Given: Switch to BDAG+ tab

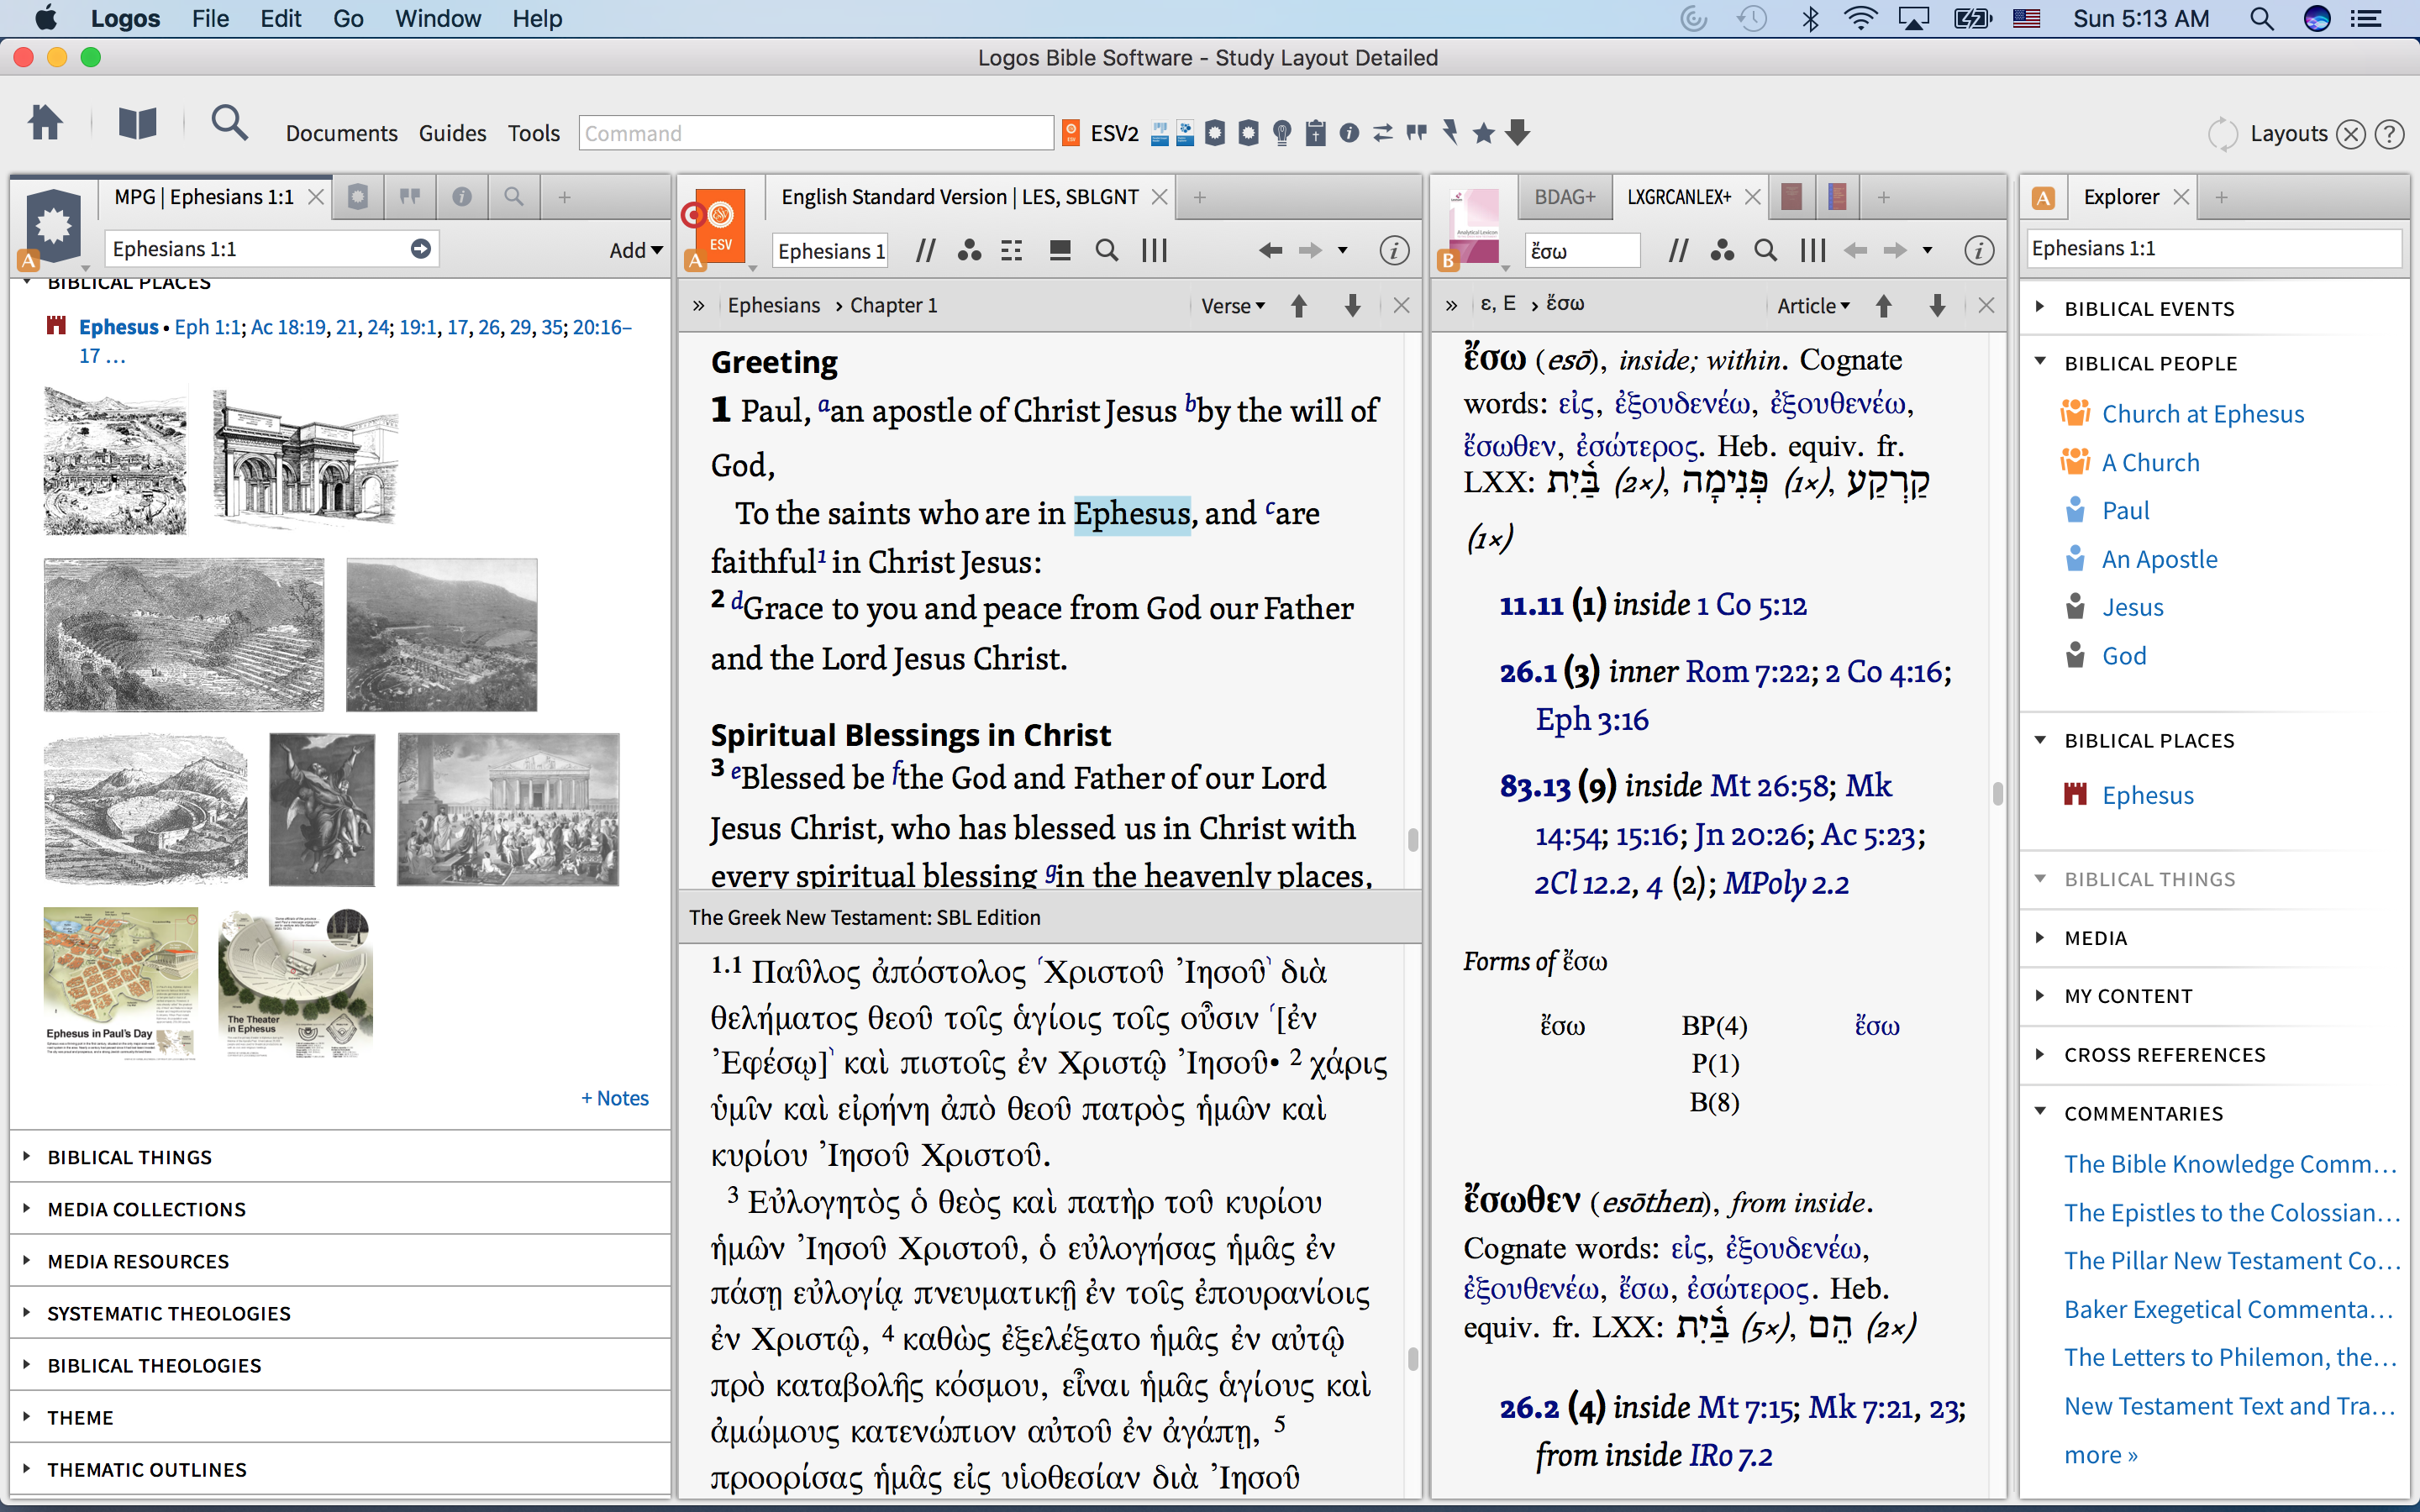Looking at the screenshot, I should [x=1565, y=197].
